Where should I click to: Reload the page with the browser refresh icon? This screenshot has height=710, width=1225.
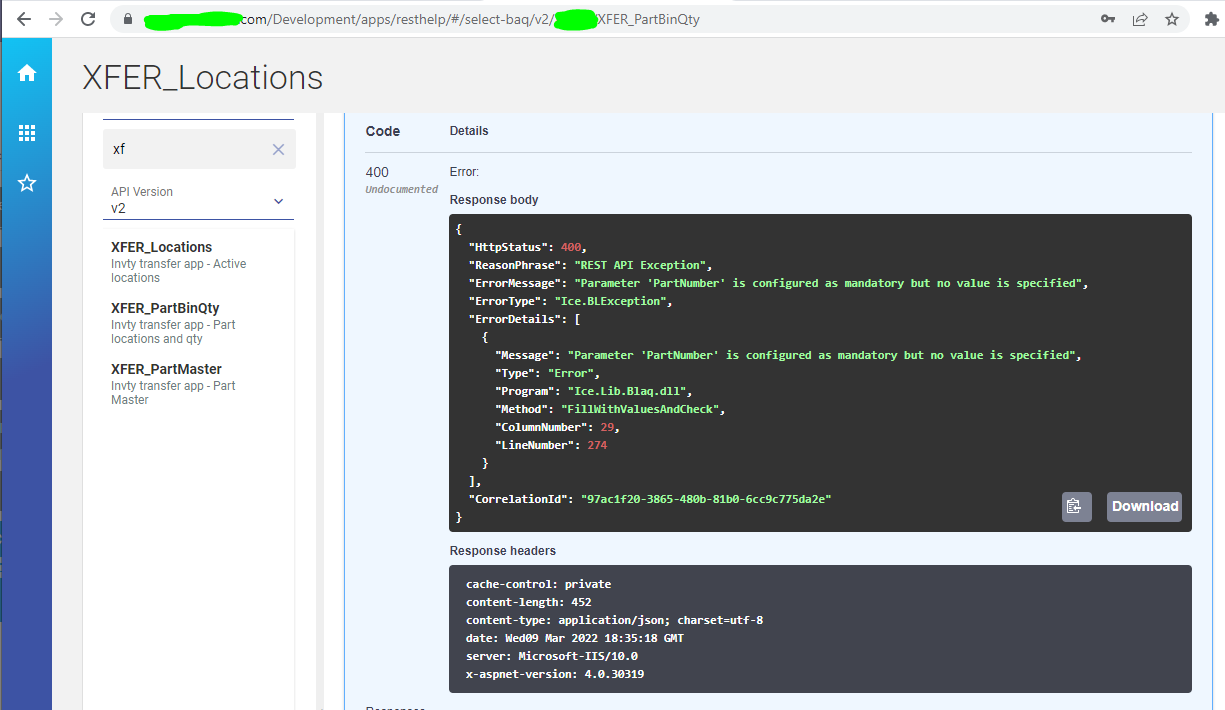point(88,19)
